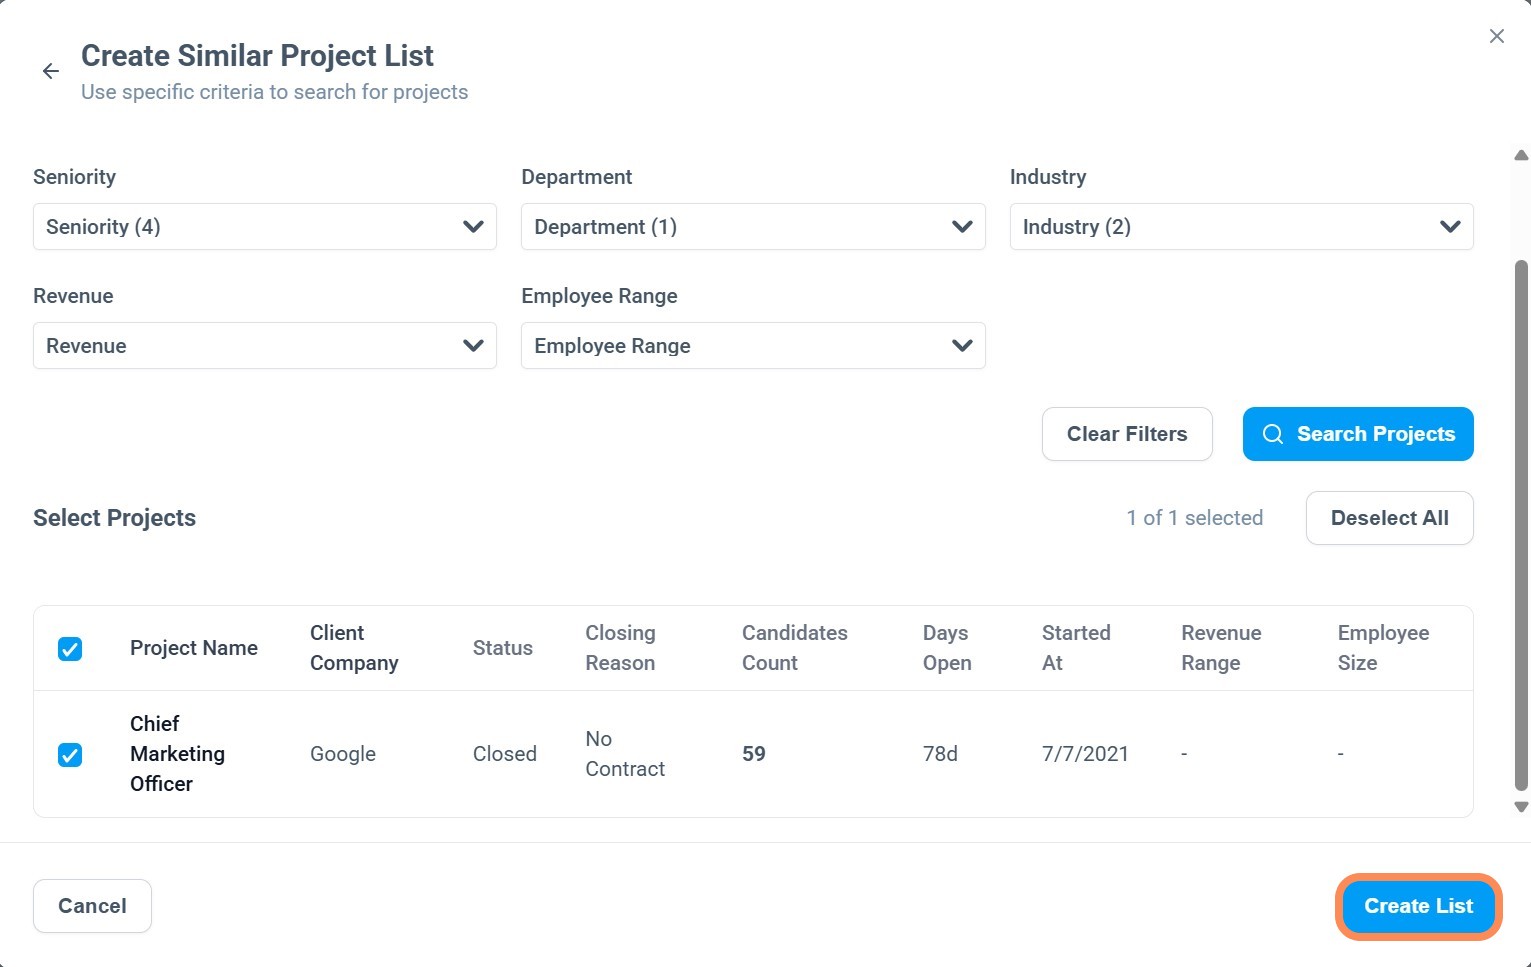Uncheck the Chief Marketing Officer row checkbox
This screenshot has width=1531, height=967.
pyautogui.click(x=70, y=755)
